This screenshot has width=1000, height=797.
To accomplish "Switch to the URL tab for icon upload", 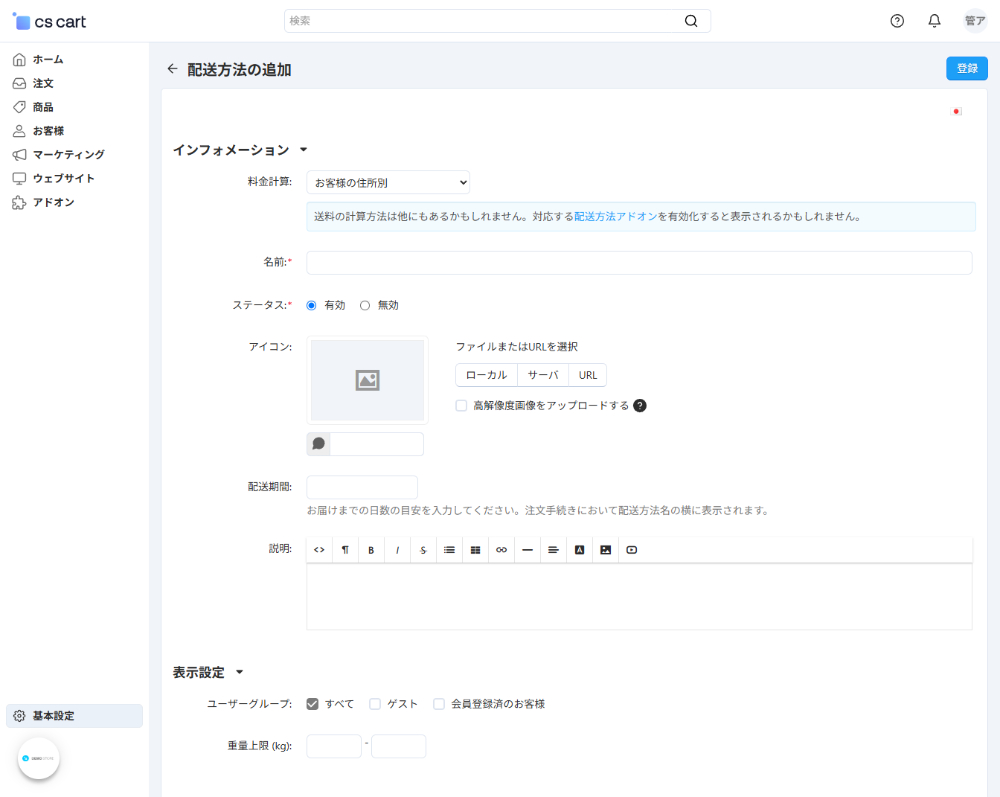I will coord(587,375).
